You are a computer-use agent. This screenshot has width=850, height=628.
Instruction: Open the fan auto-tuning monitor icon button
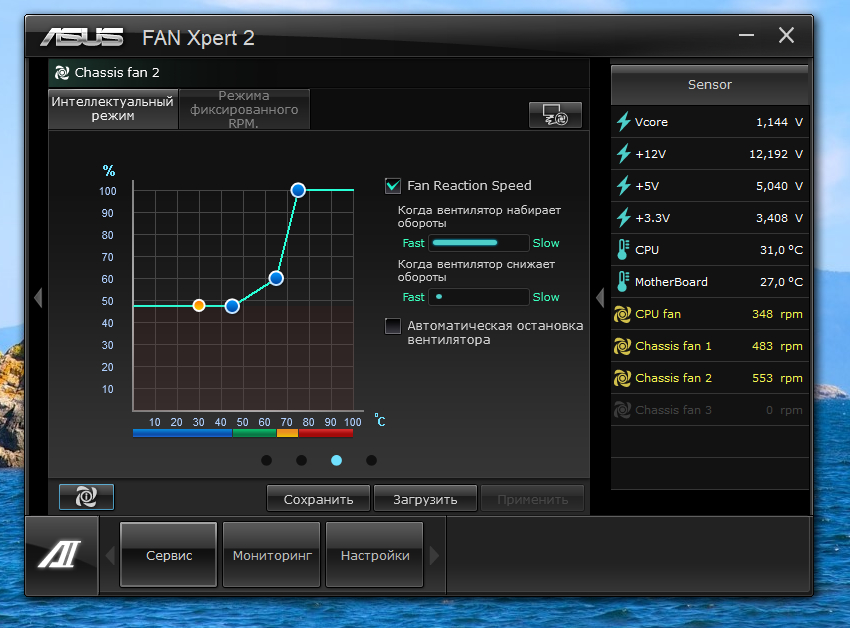[x=555, y=115]
